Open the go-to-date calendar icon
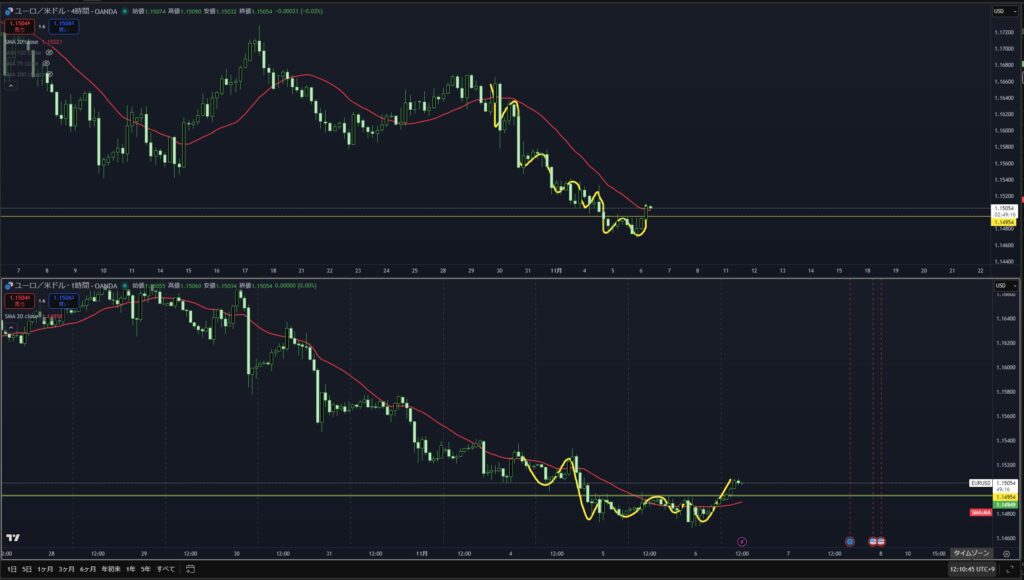 (191, 569)
